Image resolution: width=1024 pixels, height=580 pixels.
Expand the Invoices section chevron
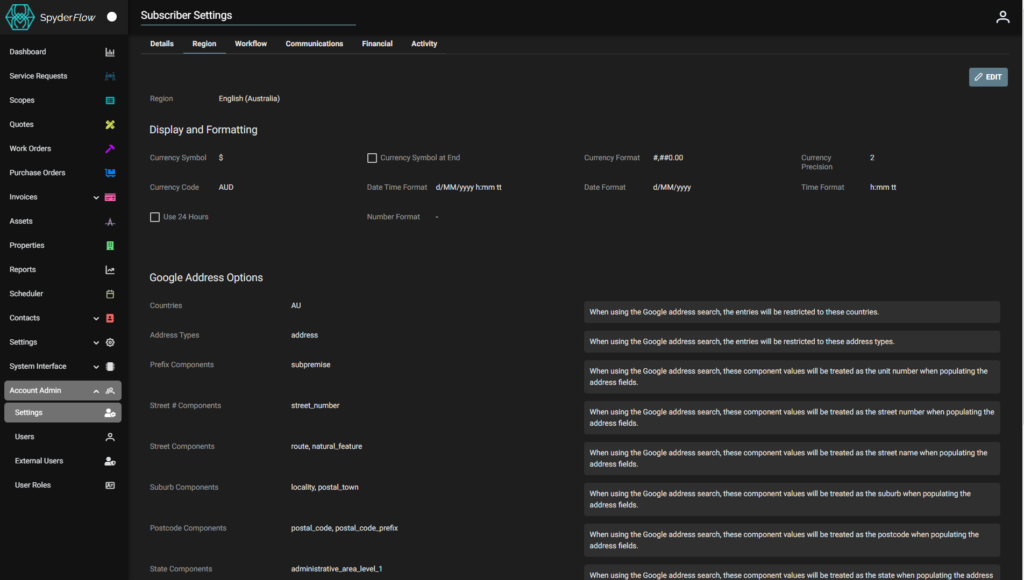click(x=96, y=196)
